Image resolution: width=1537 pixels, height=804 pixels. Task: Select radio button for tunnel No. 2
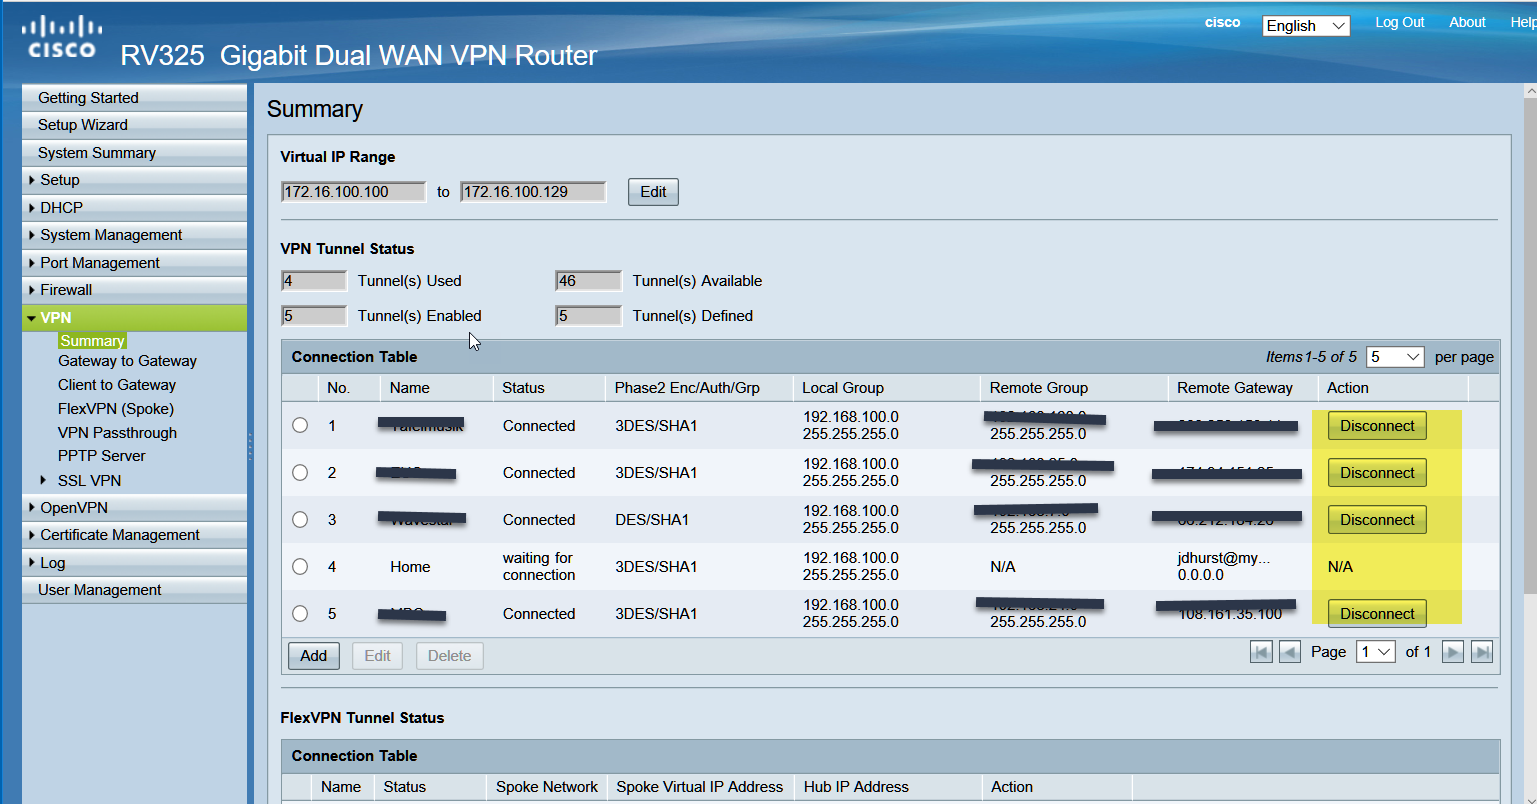pos(300,472)
